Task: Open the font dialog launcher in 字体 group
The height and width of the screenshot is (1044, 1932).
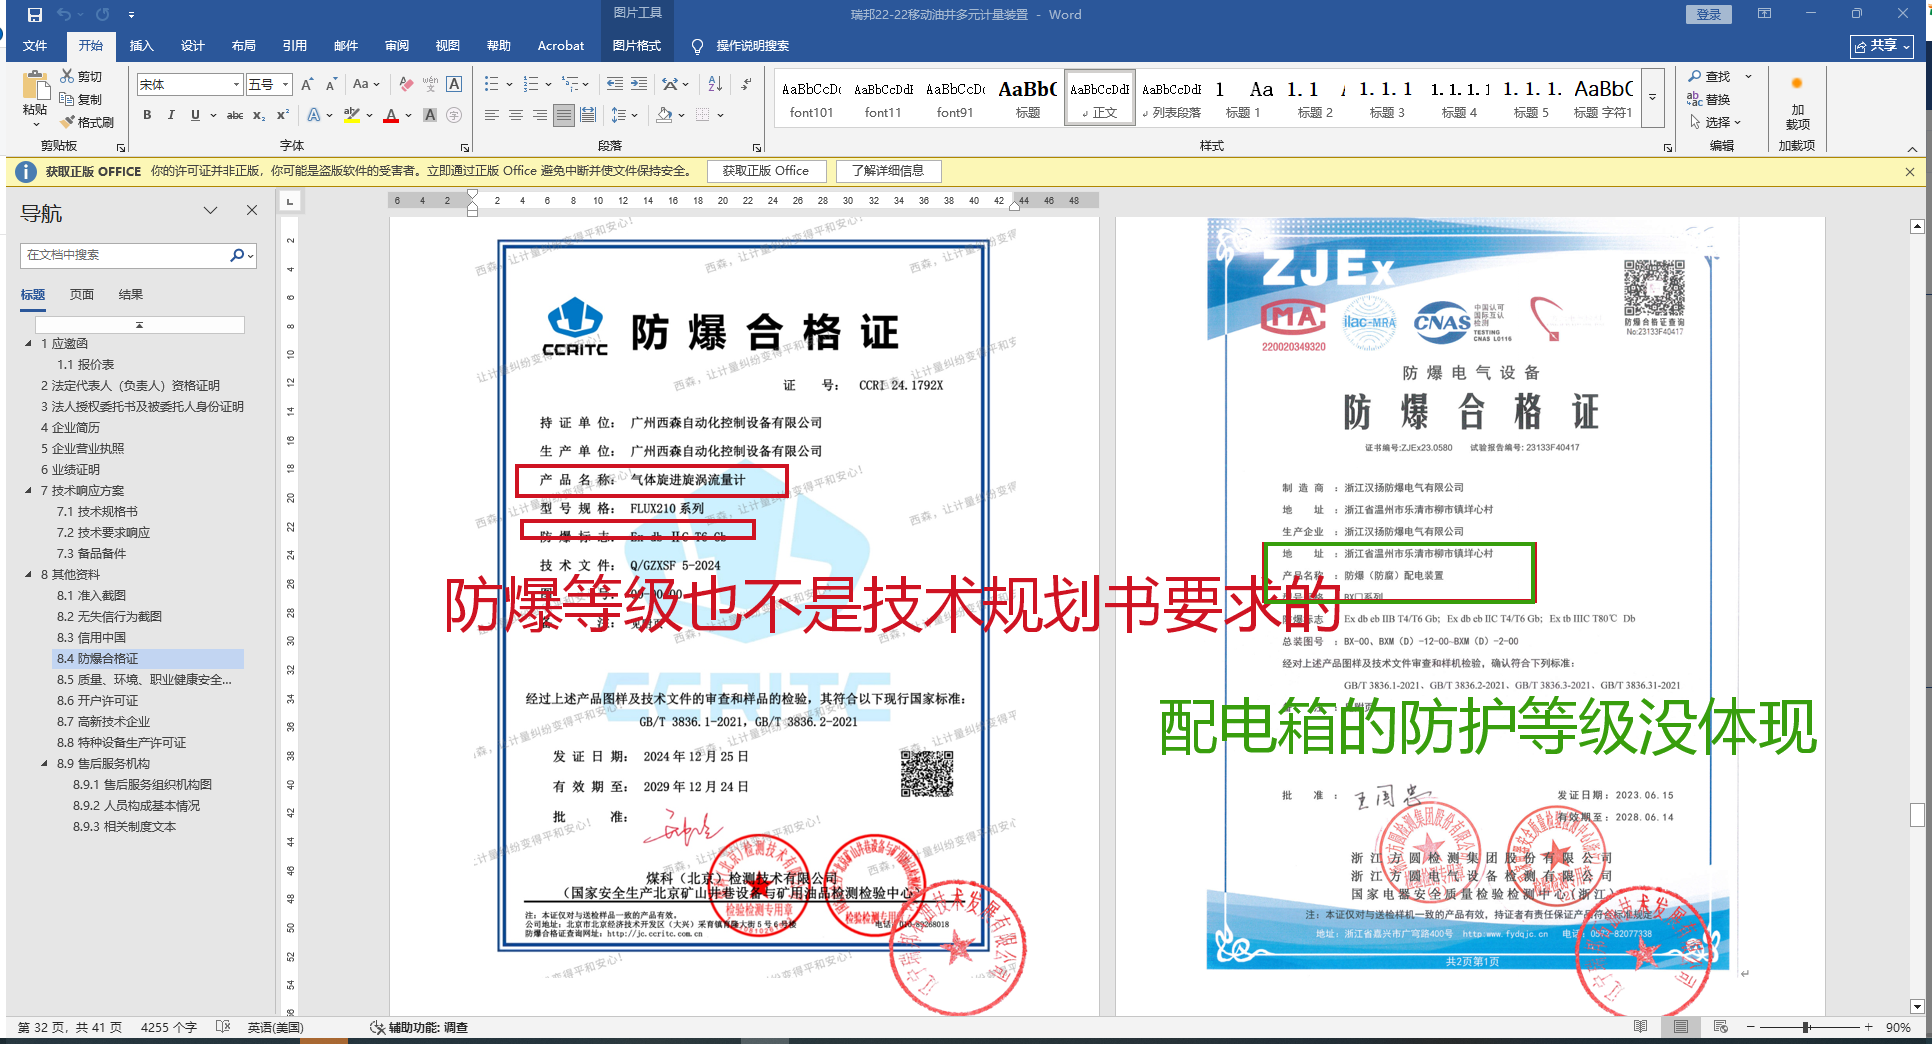Action: tap(465, 147)
